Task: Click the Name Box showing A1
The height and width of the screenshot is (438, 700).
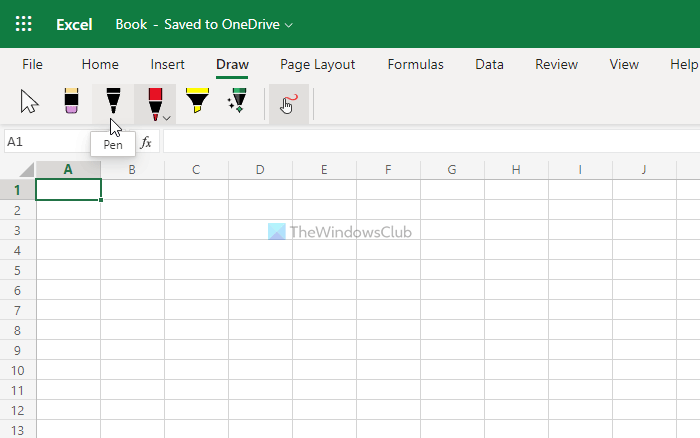Action: coord(47,142)
